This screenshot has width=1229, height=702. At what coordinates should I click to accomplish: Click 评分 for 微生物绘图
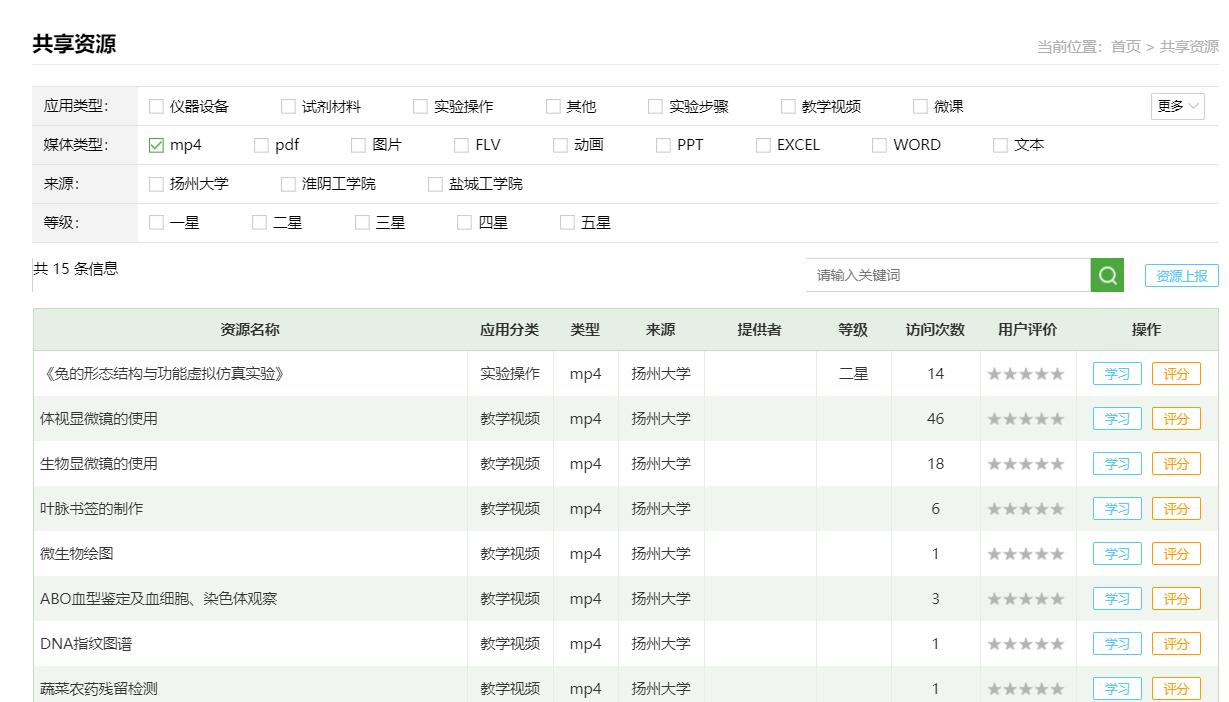click(x=1176, y=554)
